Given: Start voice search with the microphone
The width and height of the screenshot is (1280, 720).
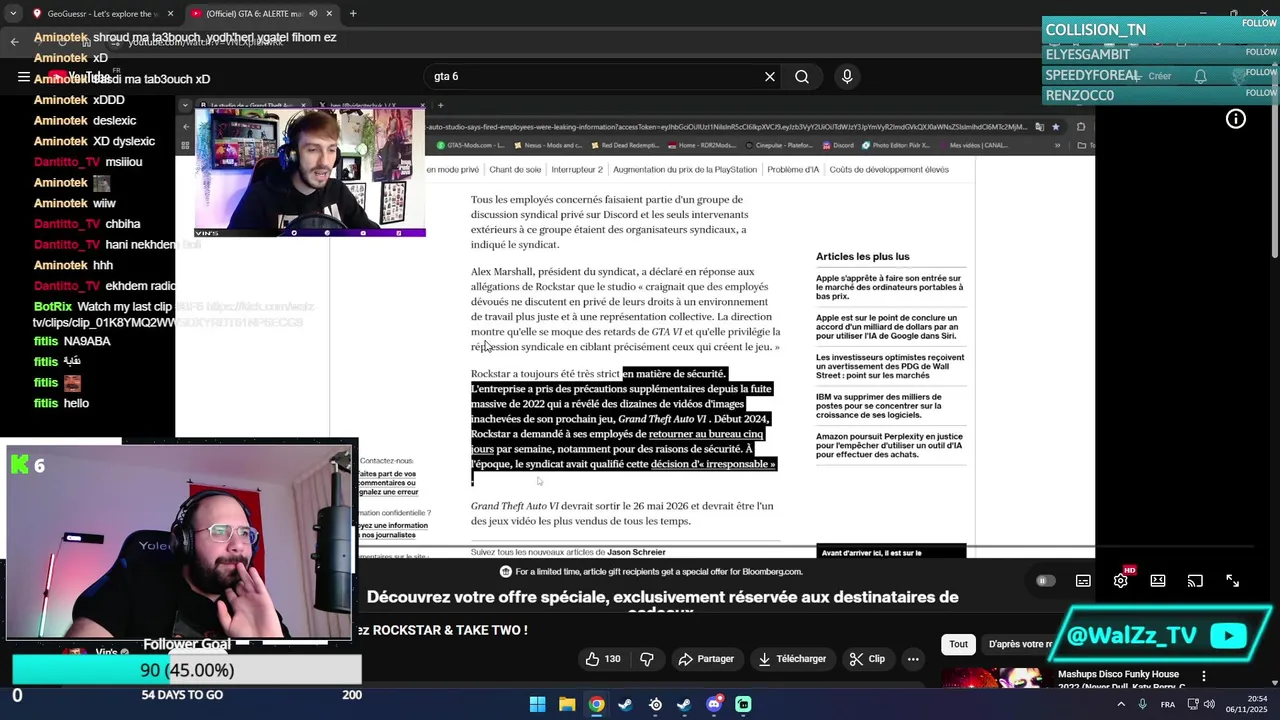Looking at the screenshot, I should coord(847,76).
